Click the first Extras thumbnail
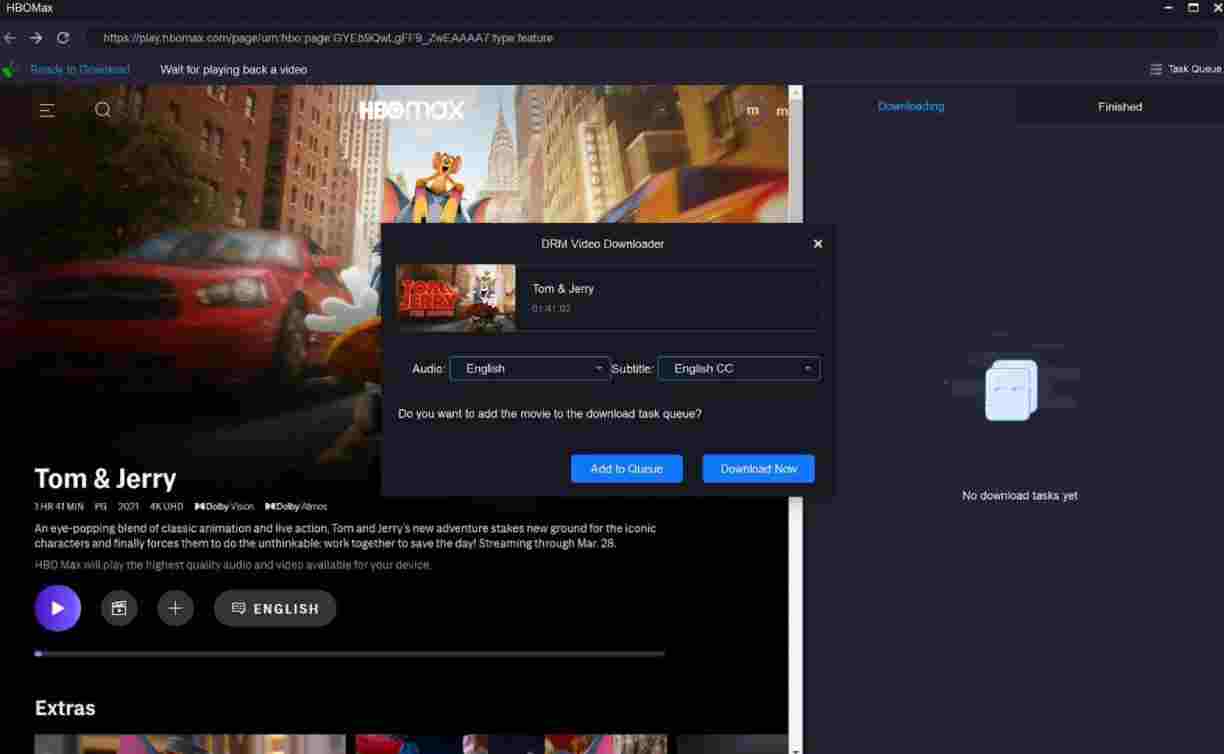1224x754 pixels. click(190, 744)
